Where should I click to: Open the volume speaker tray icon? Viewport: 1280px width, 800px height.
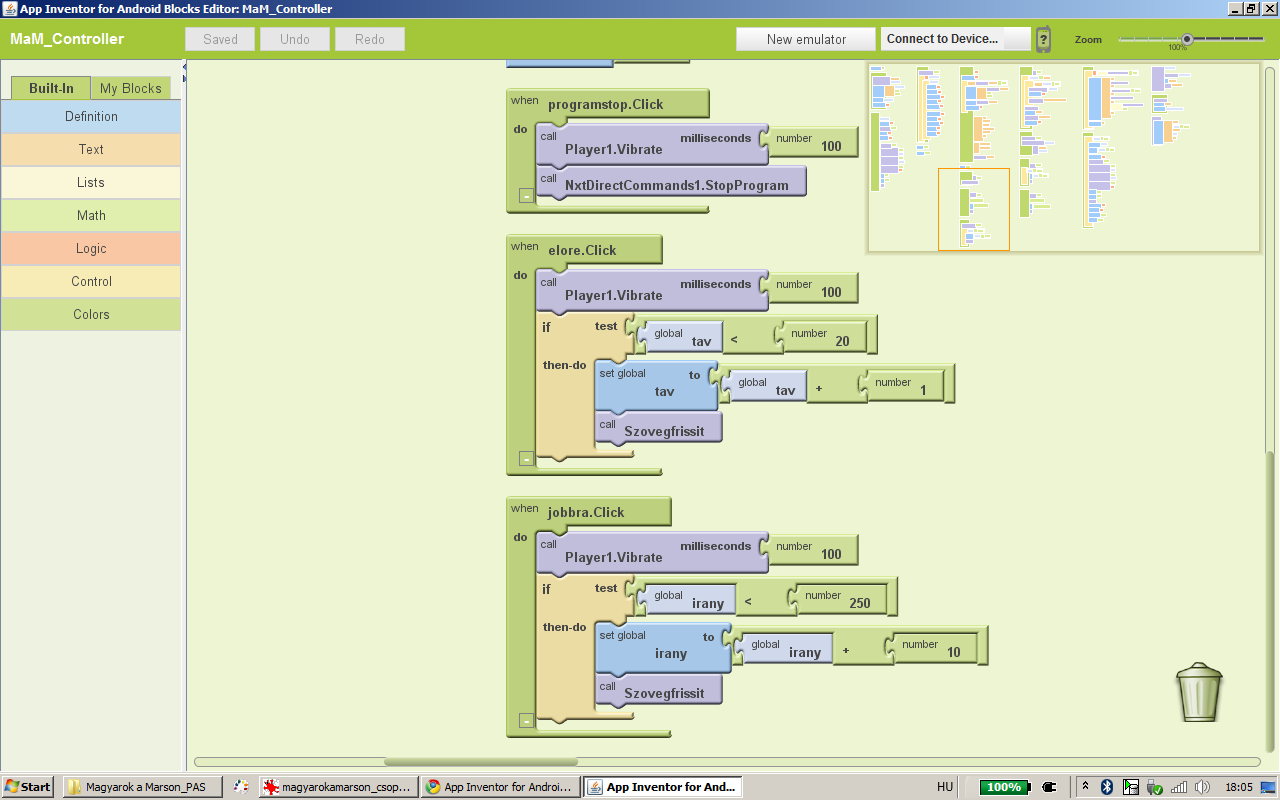point(1202,787)
